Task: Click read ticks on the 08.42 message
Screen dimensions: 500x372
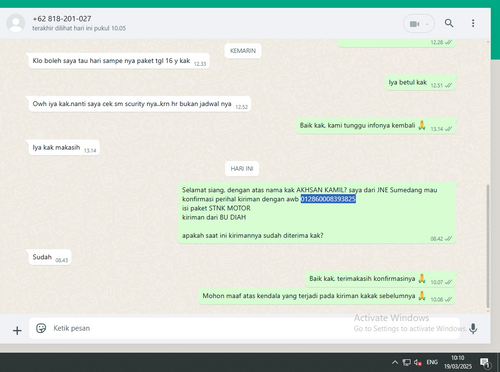Action: (x=448, y=239)
